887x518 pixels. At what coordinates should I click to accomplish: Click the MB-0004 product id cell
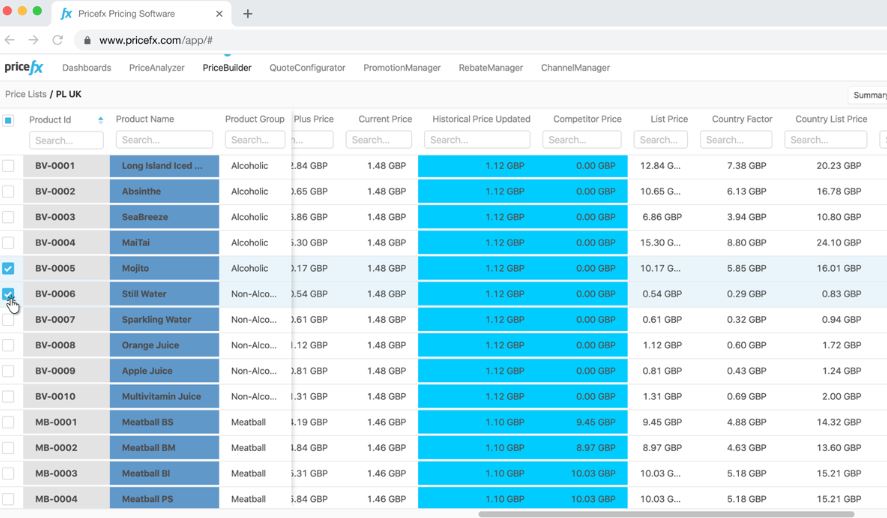tap(66, 499)
